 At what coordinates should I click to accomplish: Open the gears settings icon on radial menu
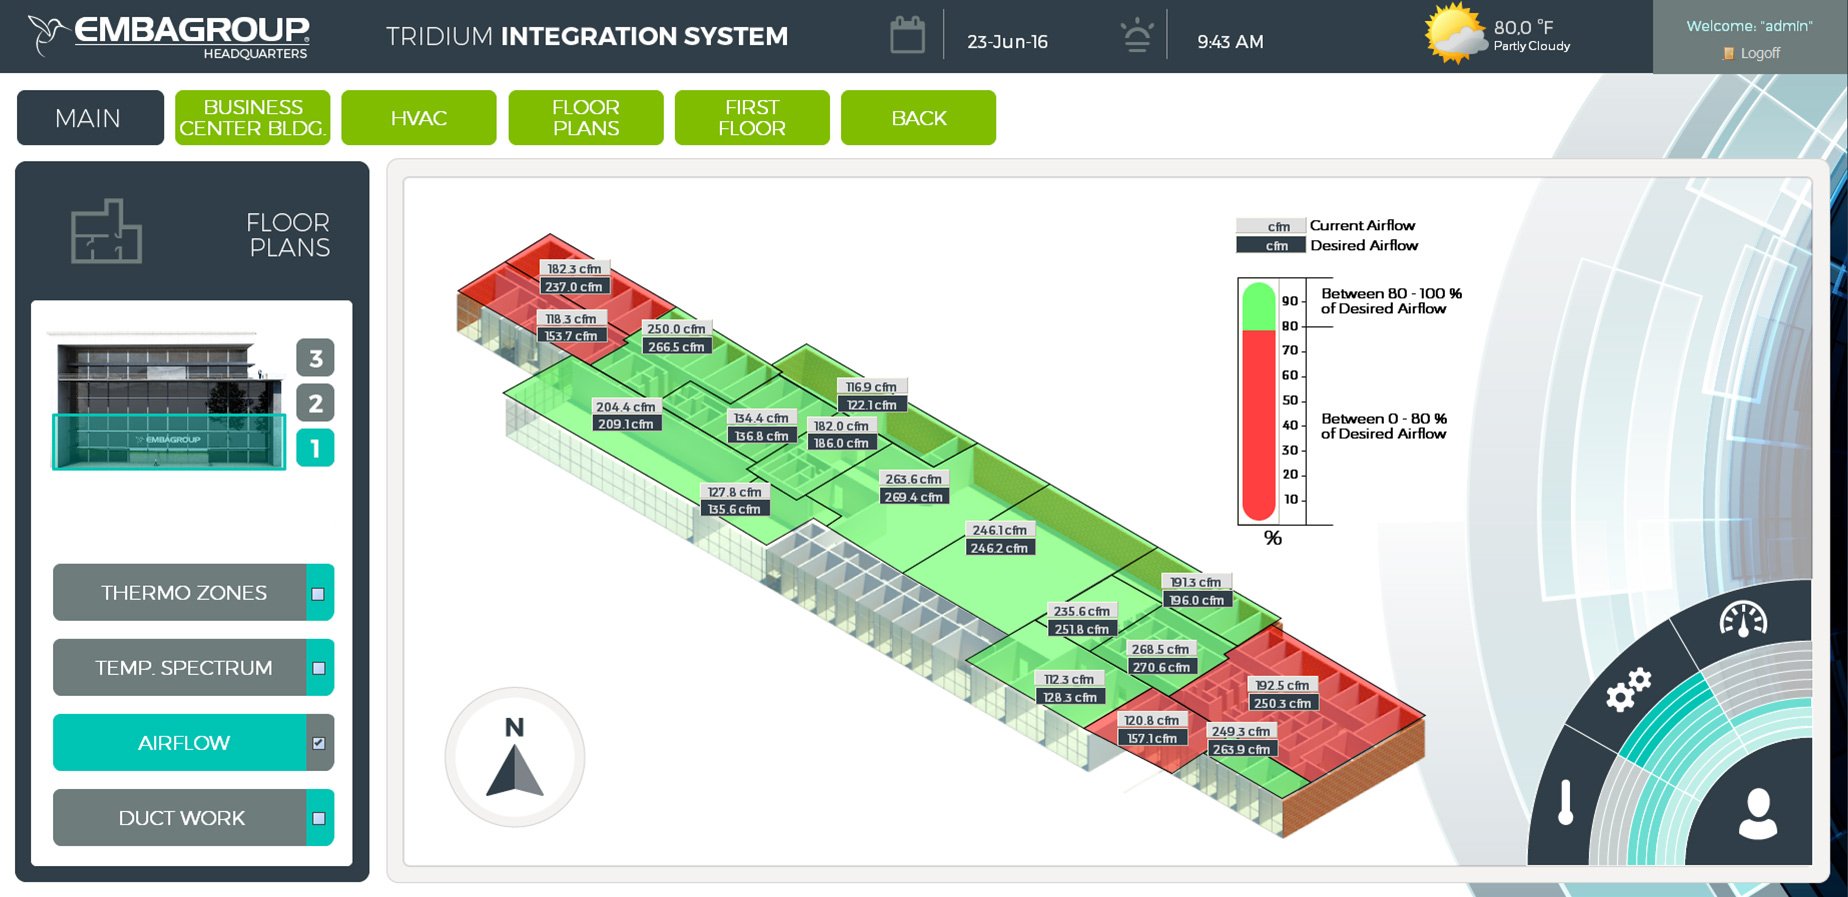(x=1627, y=690)
